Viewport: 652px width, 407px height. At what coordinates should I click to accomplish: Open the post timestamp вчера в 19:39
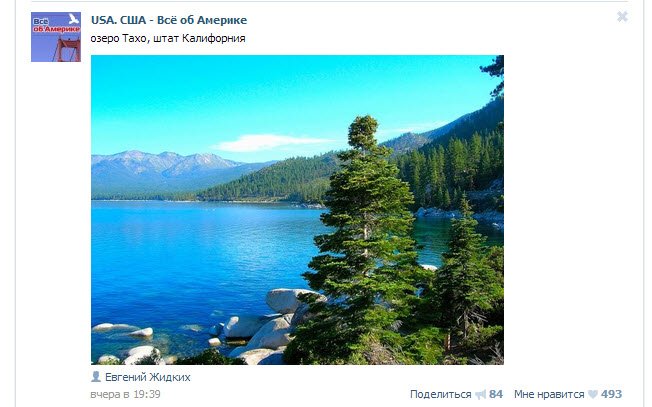tap(125, 395)
